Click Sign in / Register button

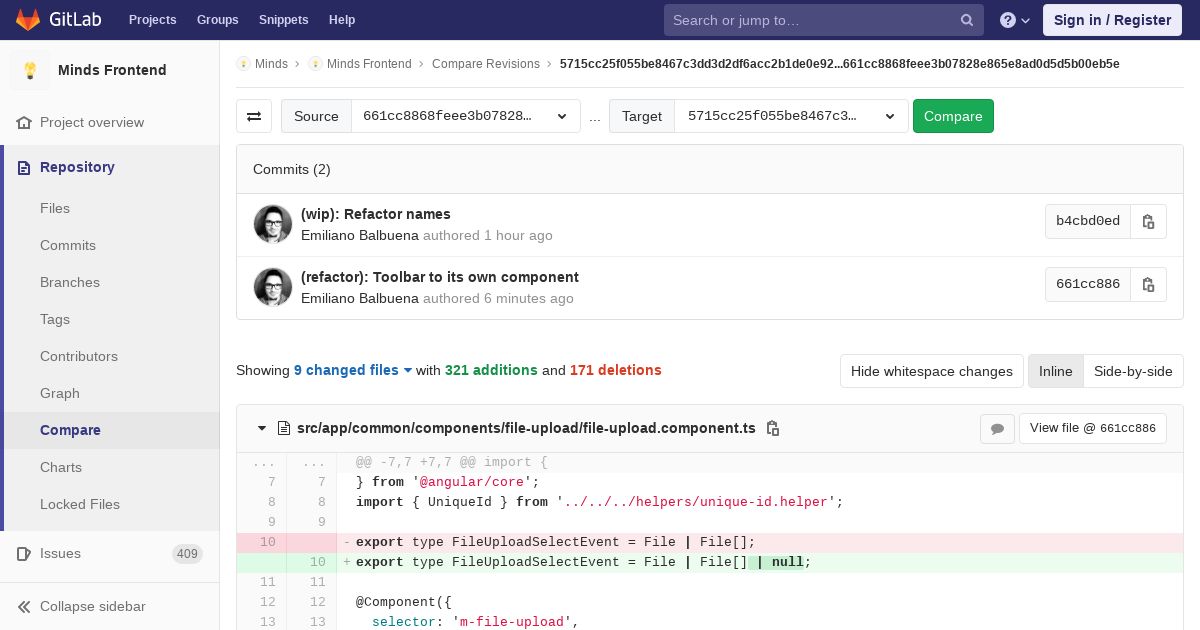click(x=1112, y=20)
